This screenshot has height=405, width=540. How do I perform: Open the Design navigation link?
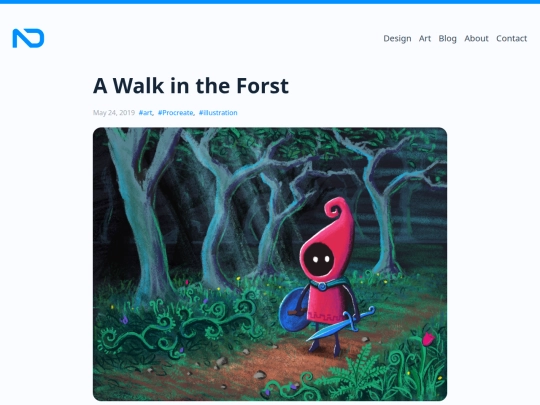point(397,38)
